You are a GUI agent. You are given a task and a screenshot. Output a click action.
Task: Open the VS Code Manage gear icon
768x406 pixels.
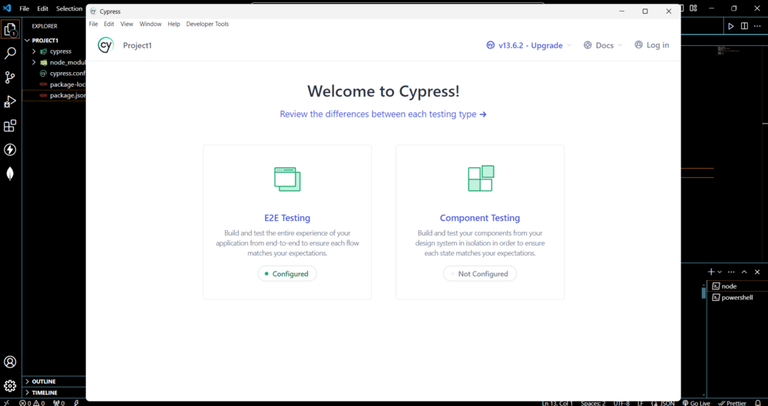click(x=10, y=386)
